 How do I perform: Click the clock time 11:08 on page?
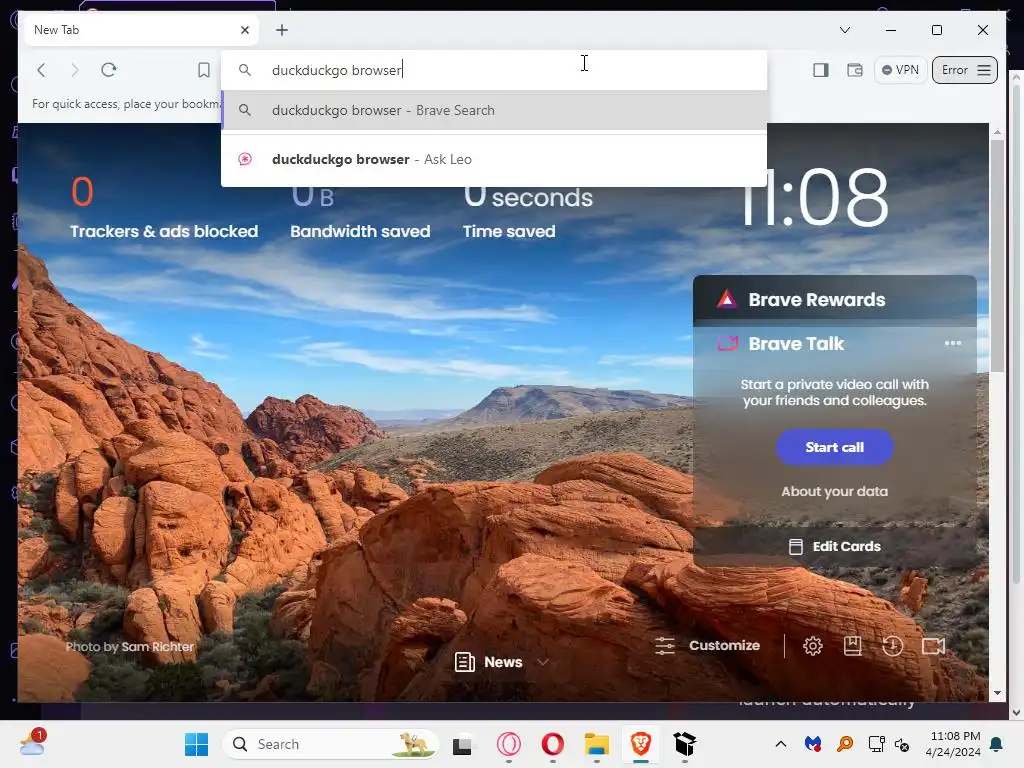pos(814,197)
